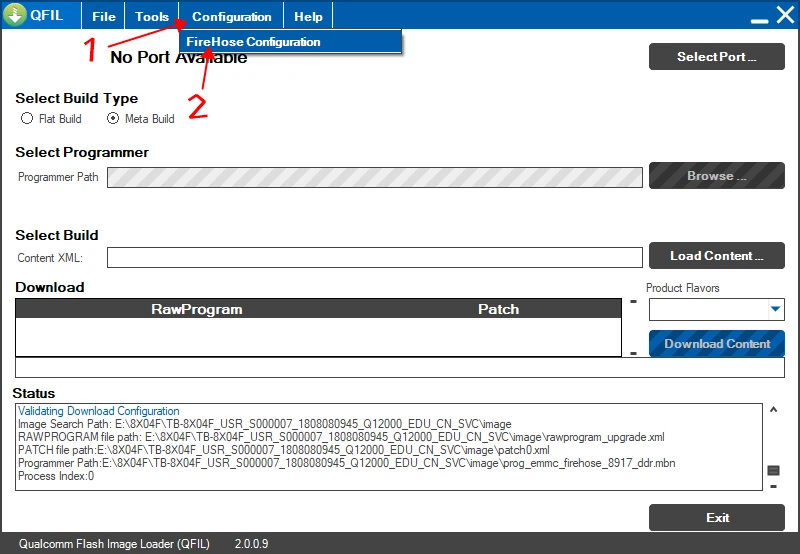Choose FireHose Configuration menu entry

click(254, 42)
